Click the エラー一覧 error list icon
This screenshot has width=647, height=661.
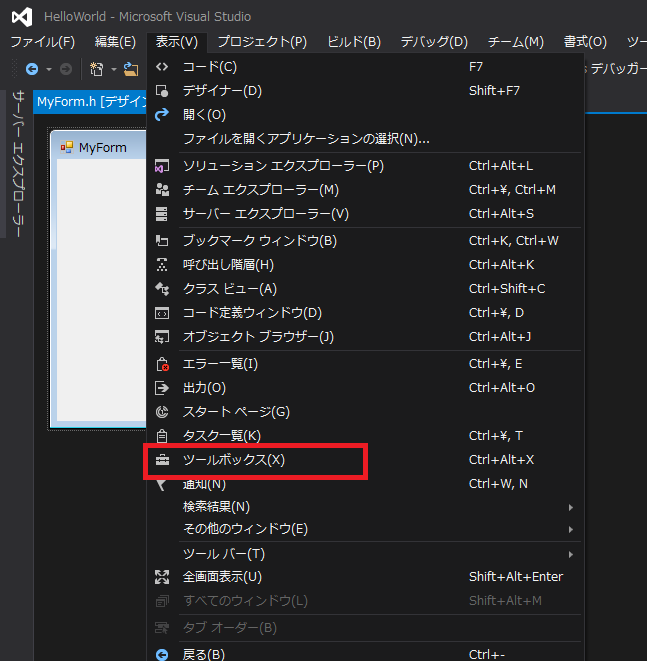[162, 364]
